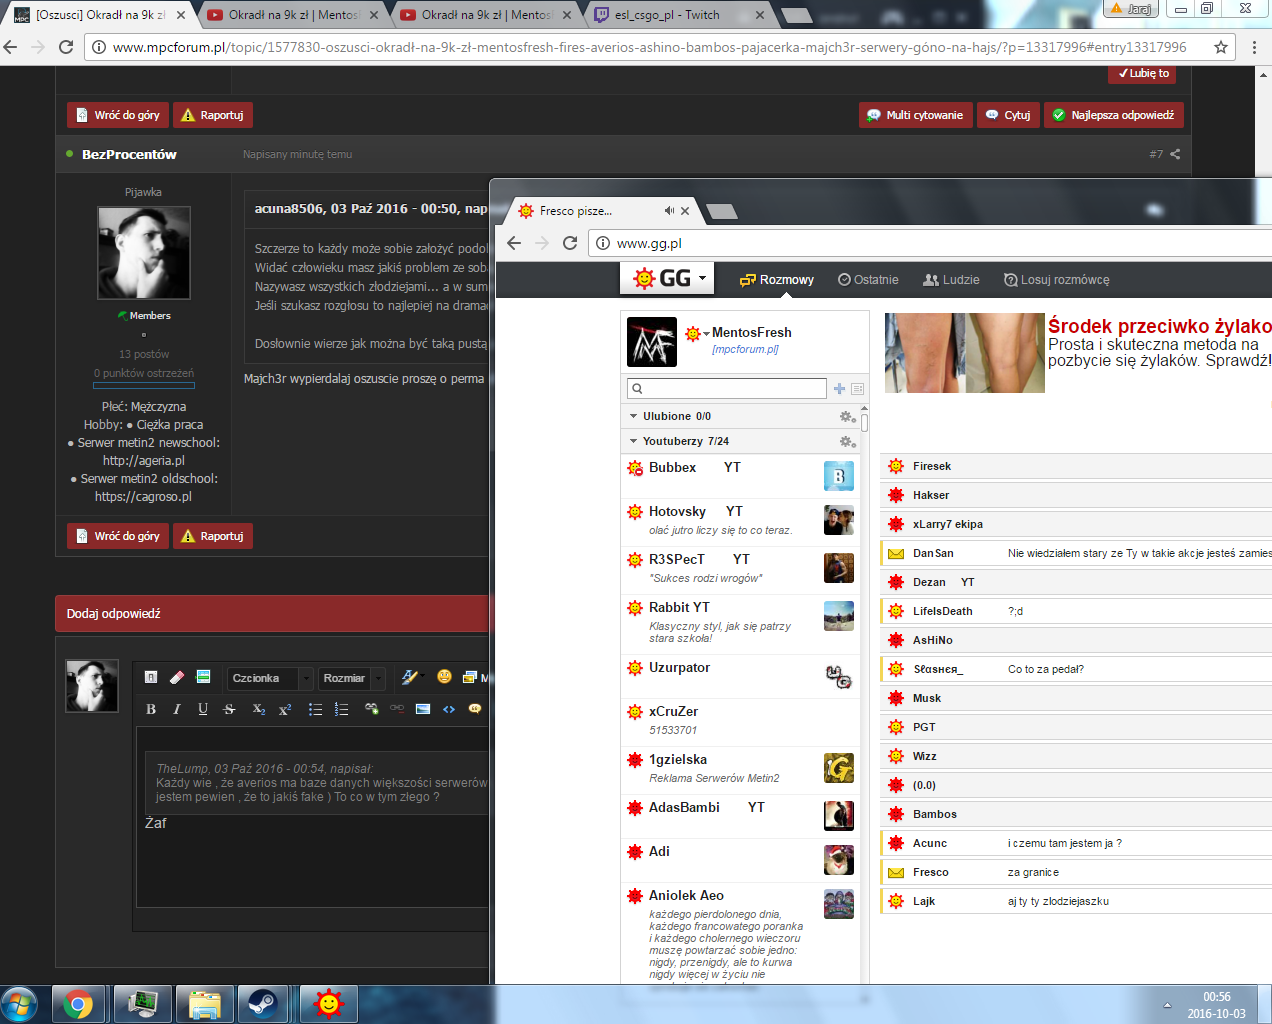The height and width of the screenshot is (1024, 1272).
Task: Click upper Wróć do góry button
Action: tap(118, 115)
